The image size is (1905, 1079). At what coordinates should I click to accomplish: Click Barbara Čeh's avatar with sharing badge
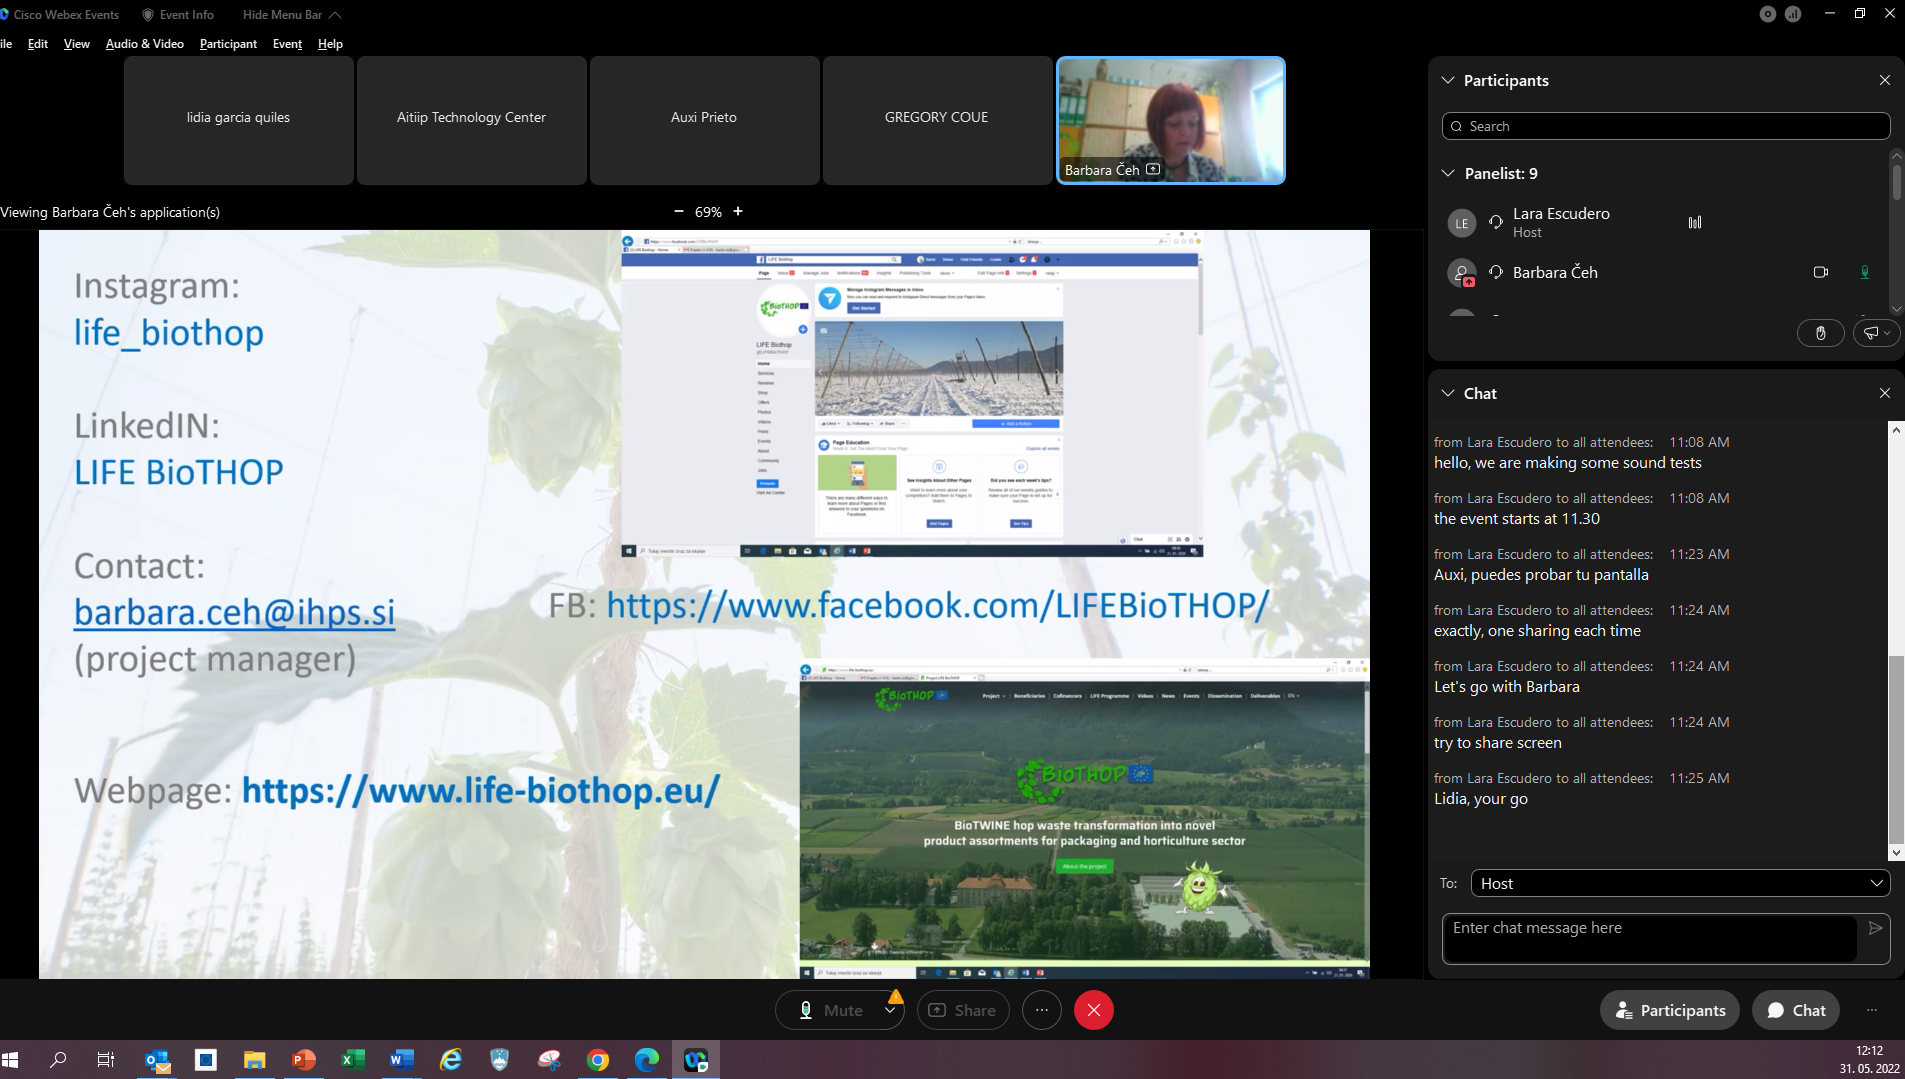pyautogui.click(x=1462, y=273)
